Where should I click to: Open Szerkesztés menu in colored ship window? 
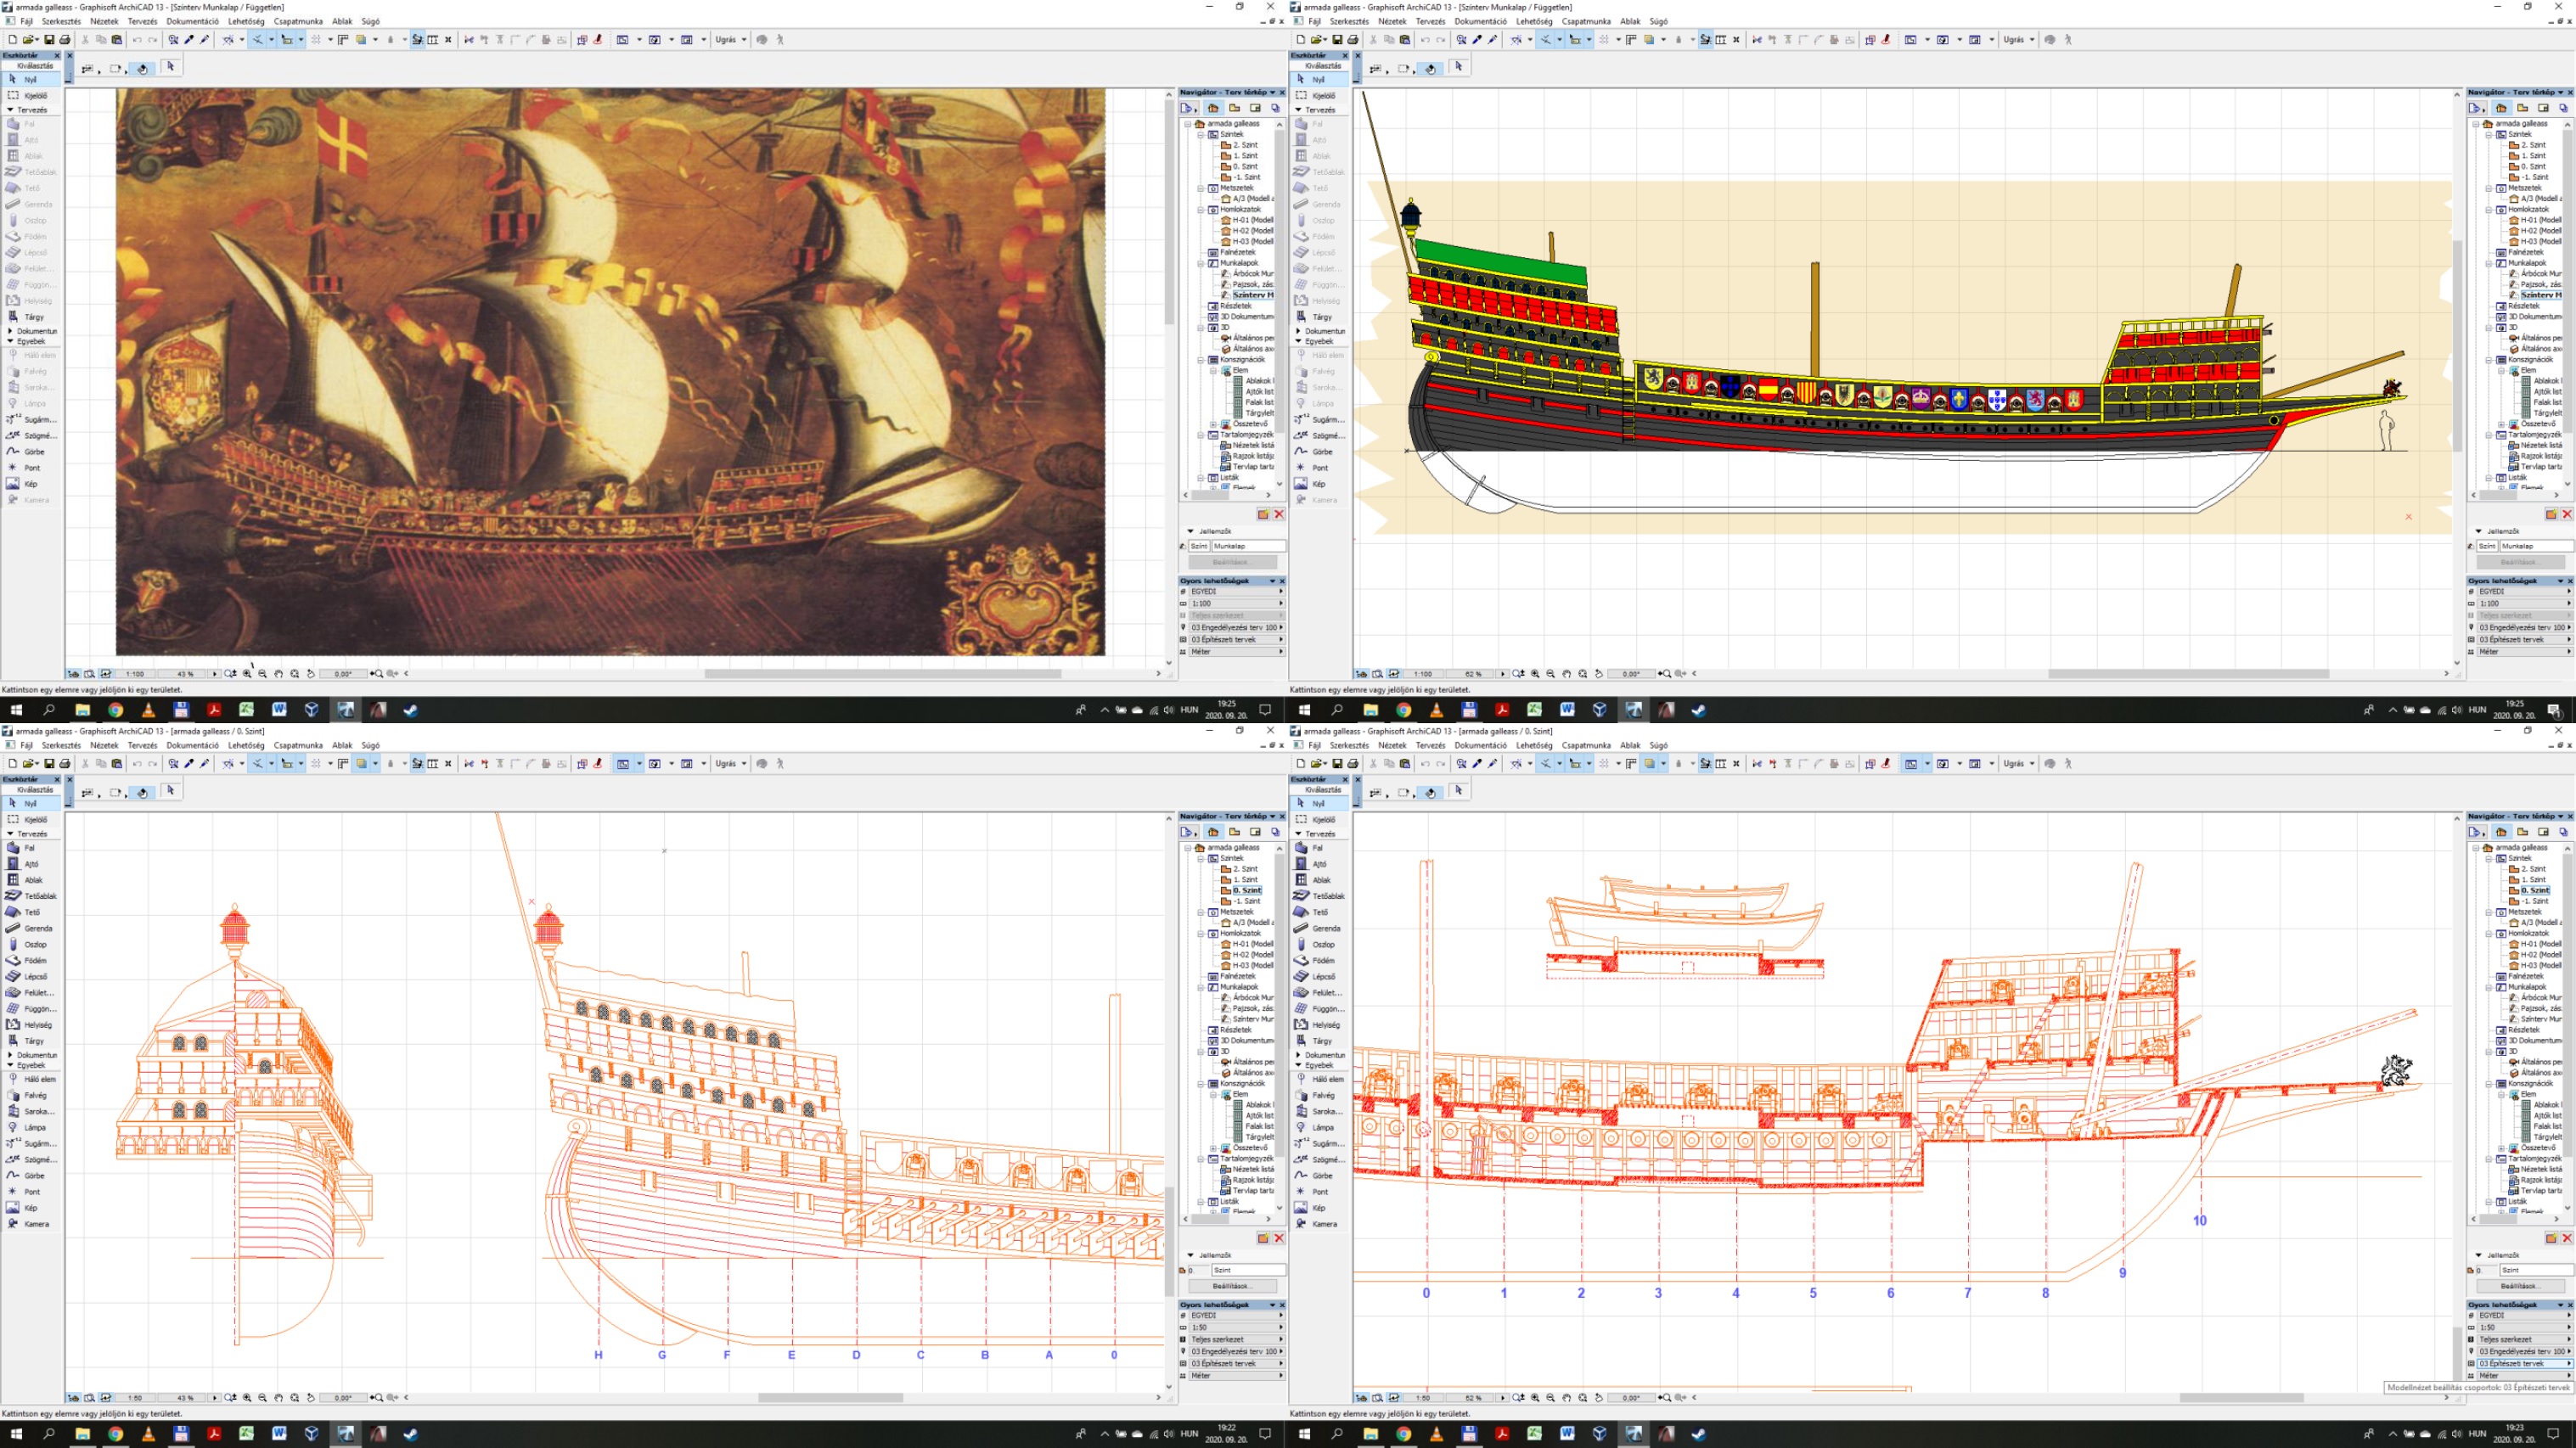1349,21
